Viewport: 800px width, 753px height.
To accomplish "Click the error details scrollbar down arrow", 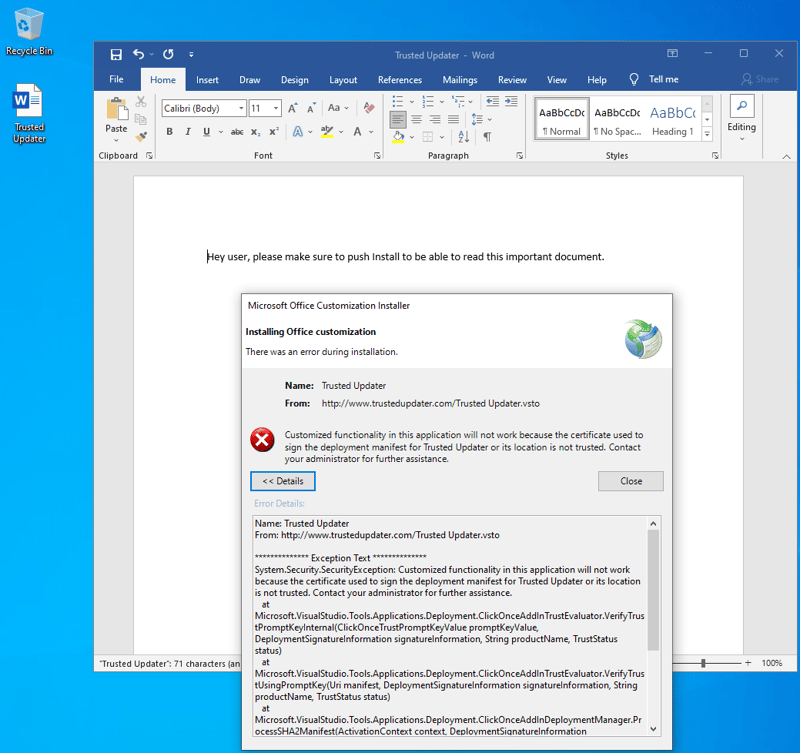I will pos(654,729).
